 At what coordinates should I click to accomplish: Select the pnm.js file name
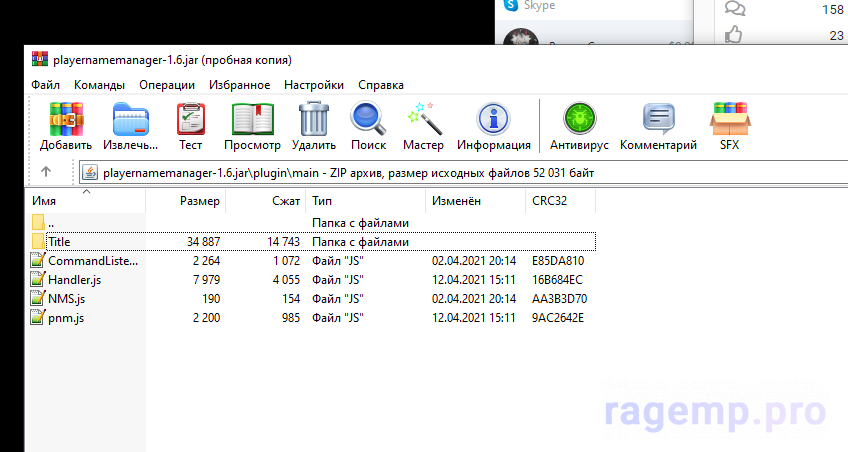(66, 318)
